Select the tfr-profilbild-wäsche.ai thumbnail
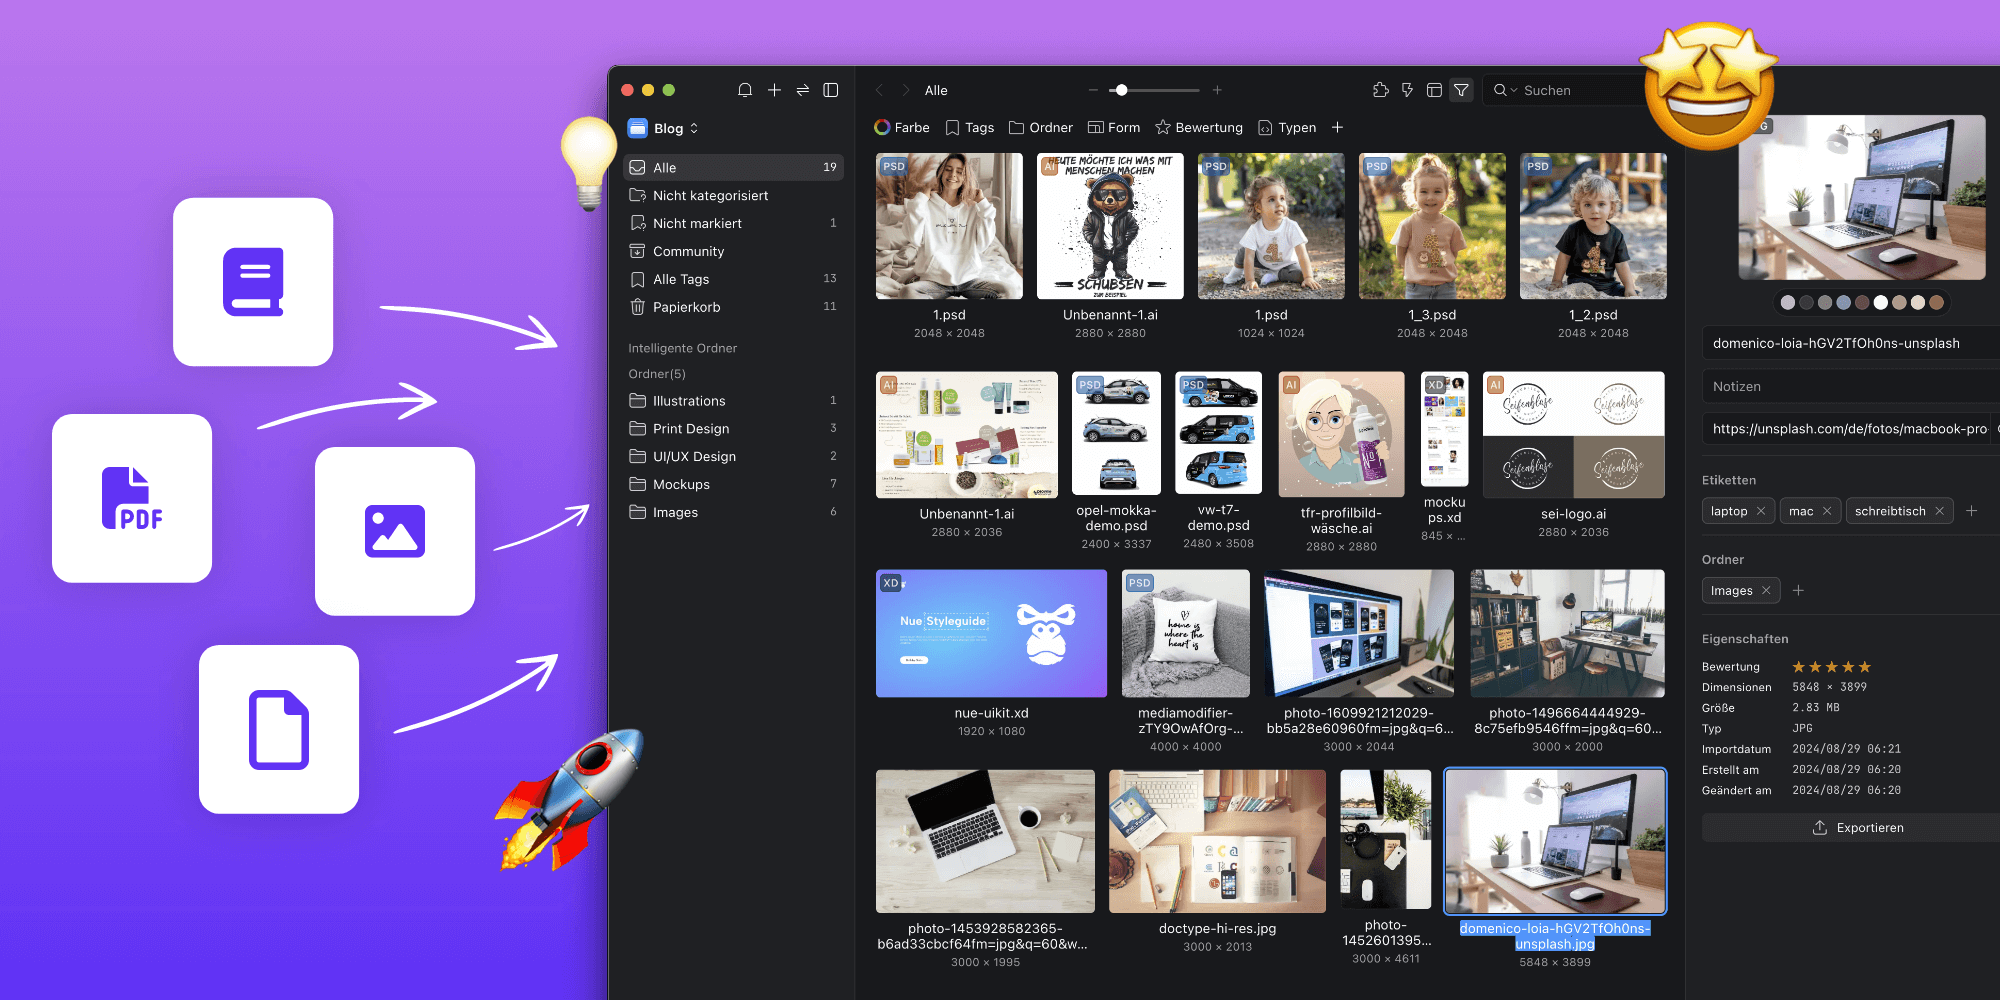 (1341, 435)
